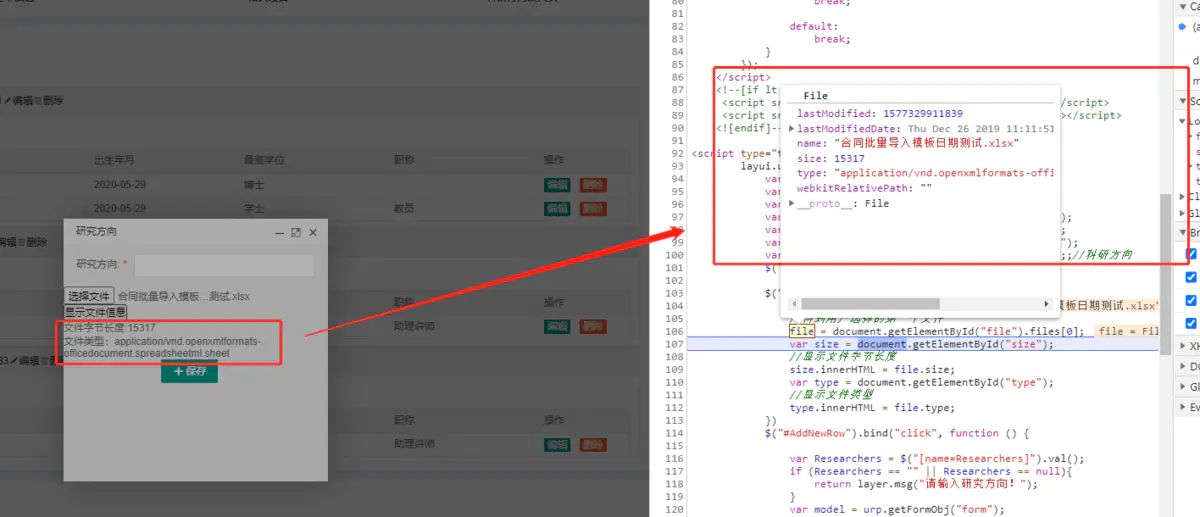
Task: Click 编辑 in the 教员 row
Action: tap(557, 208)
